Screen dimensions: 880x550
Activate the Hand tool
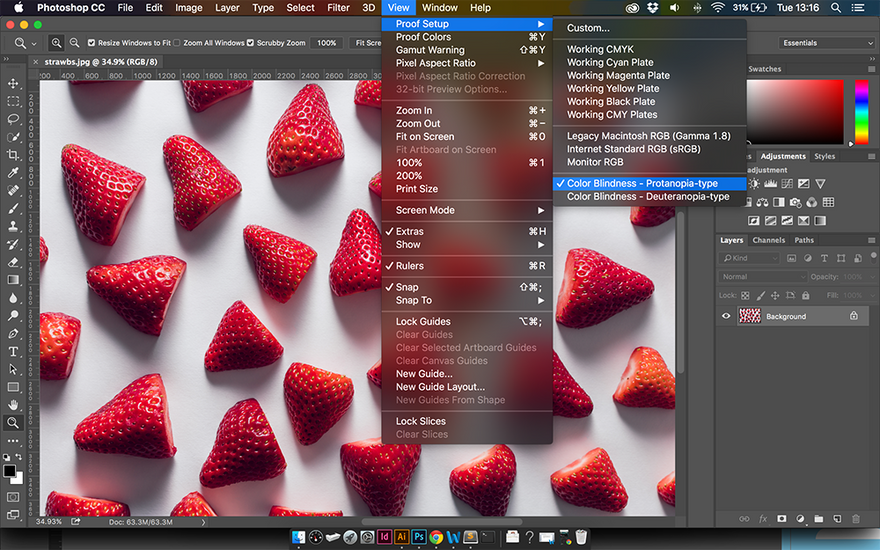(13, 405)
